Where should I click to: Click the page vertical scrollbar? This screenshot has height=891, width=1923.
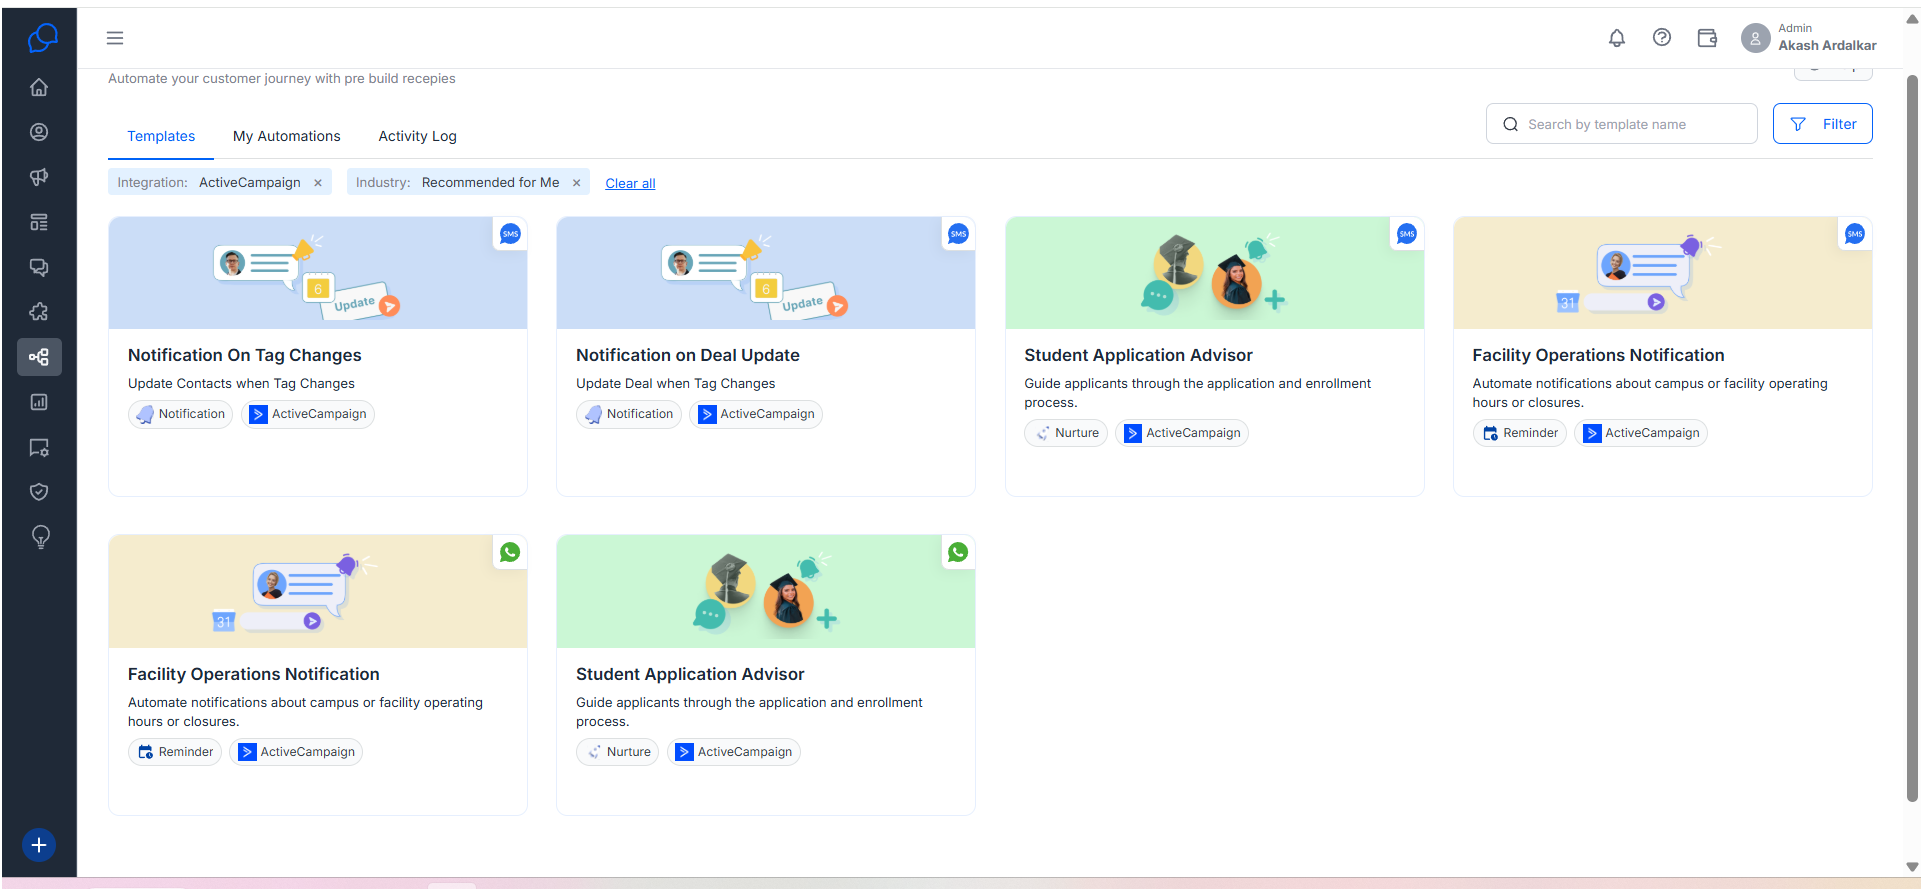[1912, 440]
